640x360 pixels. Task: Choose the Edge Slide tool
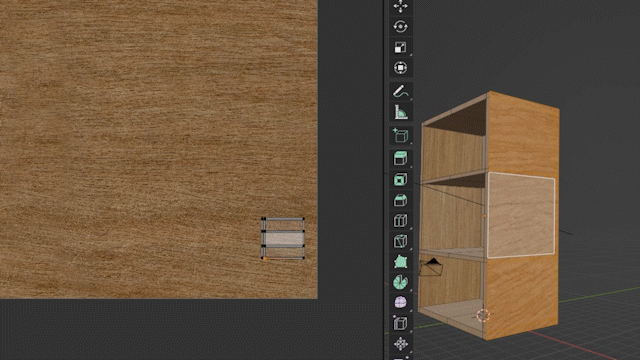[x=400, y=323]
